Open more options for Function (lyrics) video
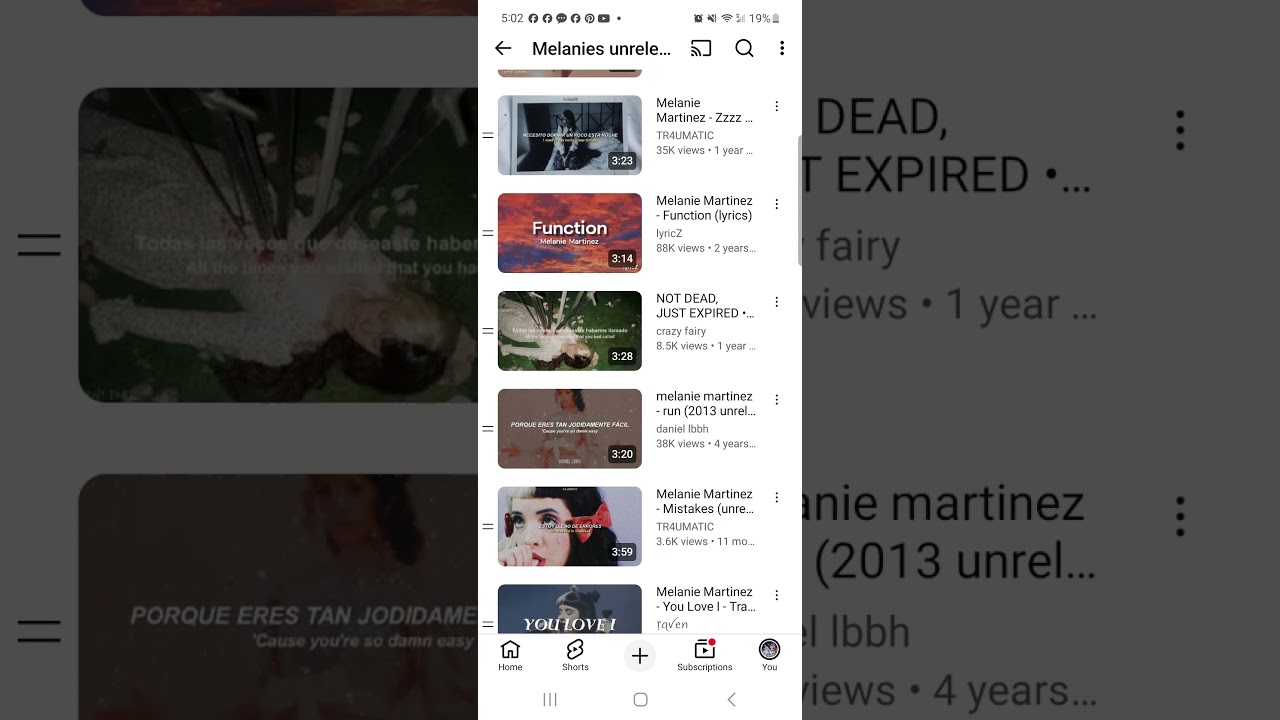Viewport: 1280px width, 720px height. point(776,204)
